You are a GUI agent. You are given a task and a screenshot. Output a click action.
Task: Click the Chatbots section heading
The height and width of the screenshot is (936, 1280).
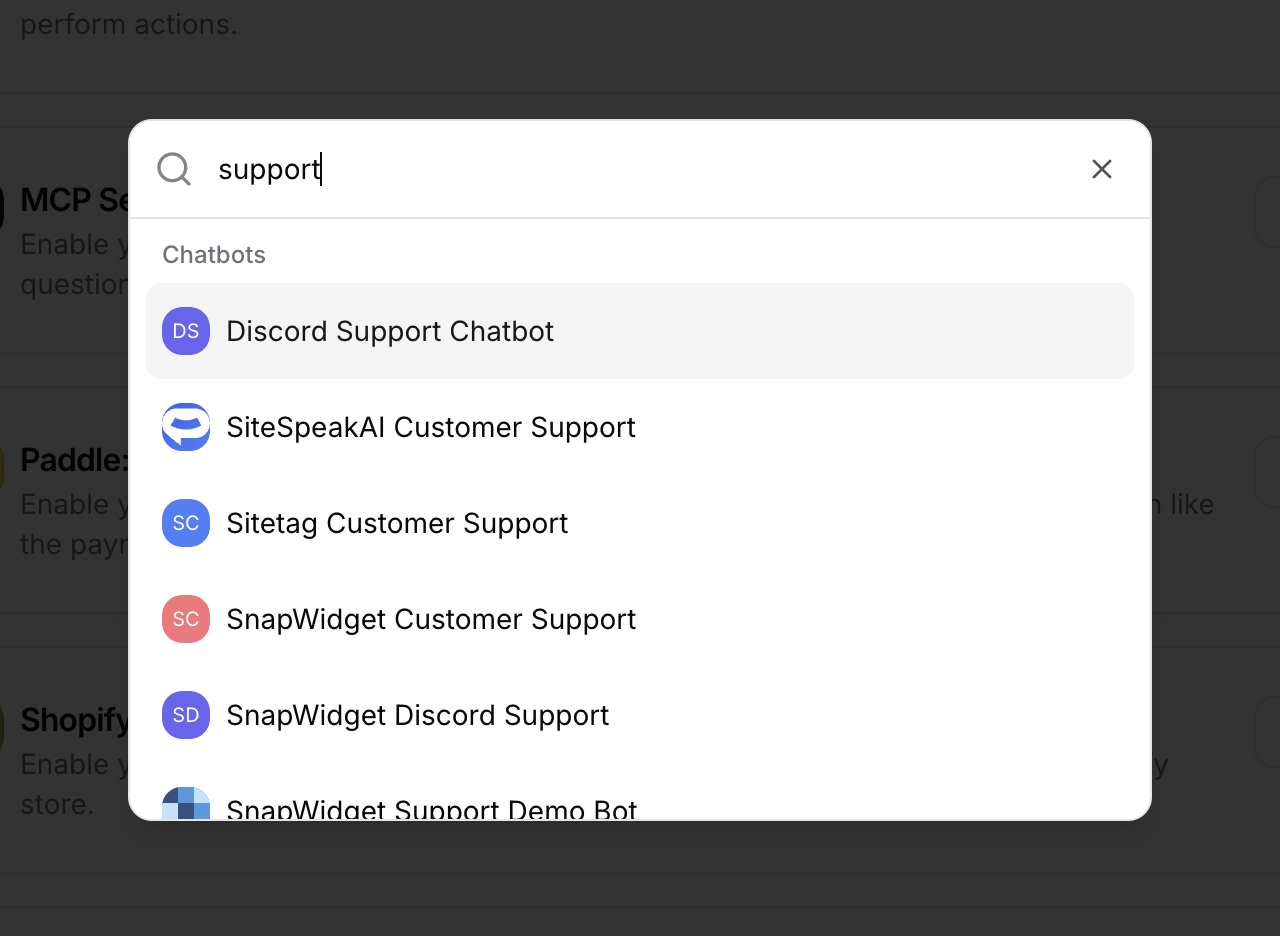pyautogui.click(x=214, y=255)
